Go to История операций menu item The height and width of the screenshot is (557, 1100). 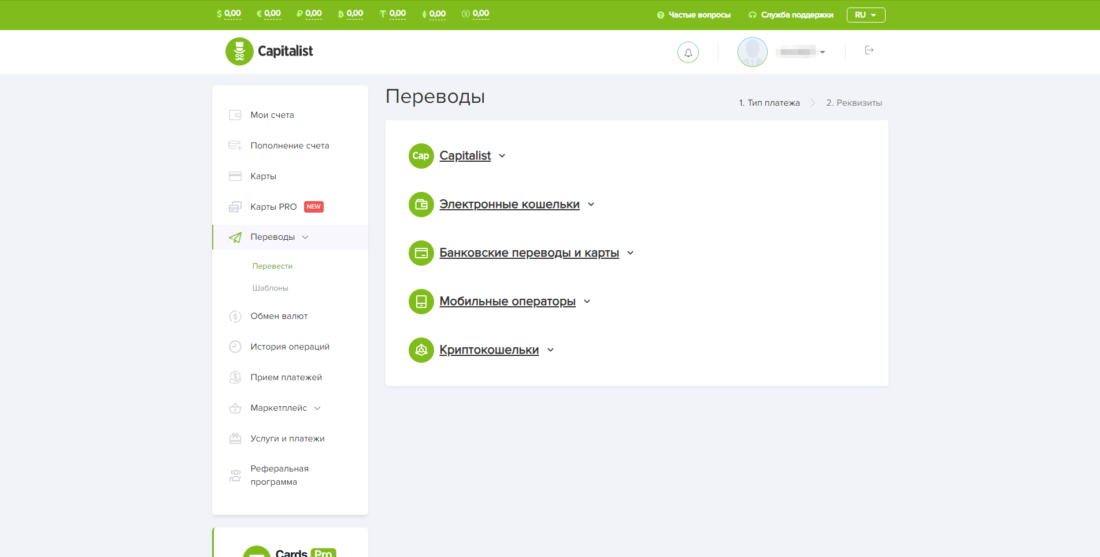tap(289, 347)
